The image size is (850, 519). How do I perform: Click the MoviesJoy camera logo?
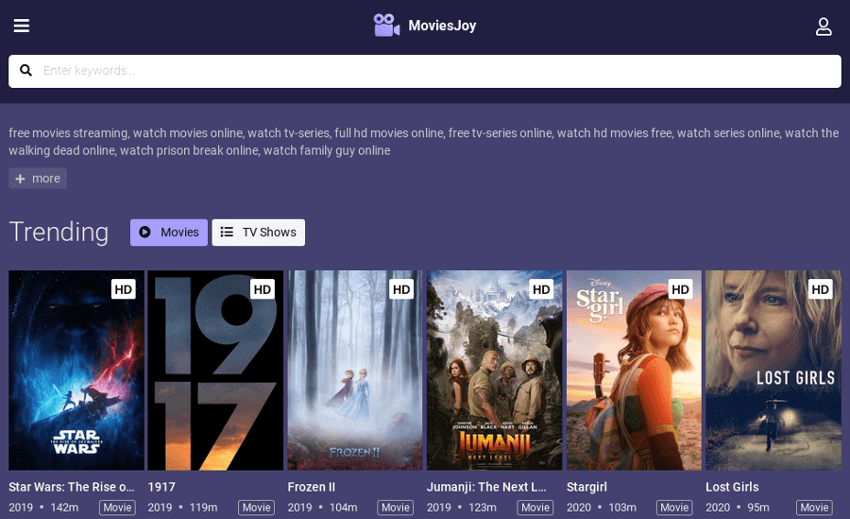pyautogui.click(x=387, y=25)
